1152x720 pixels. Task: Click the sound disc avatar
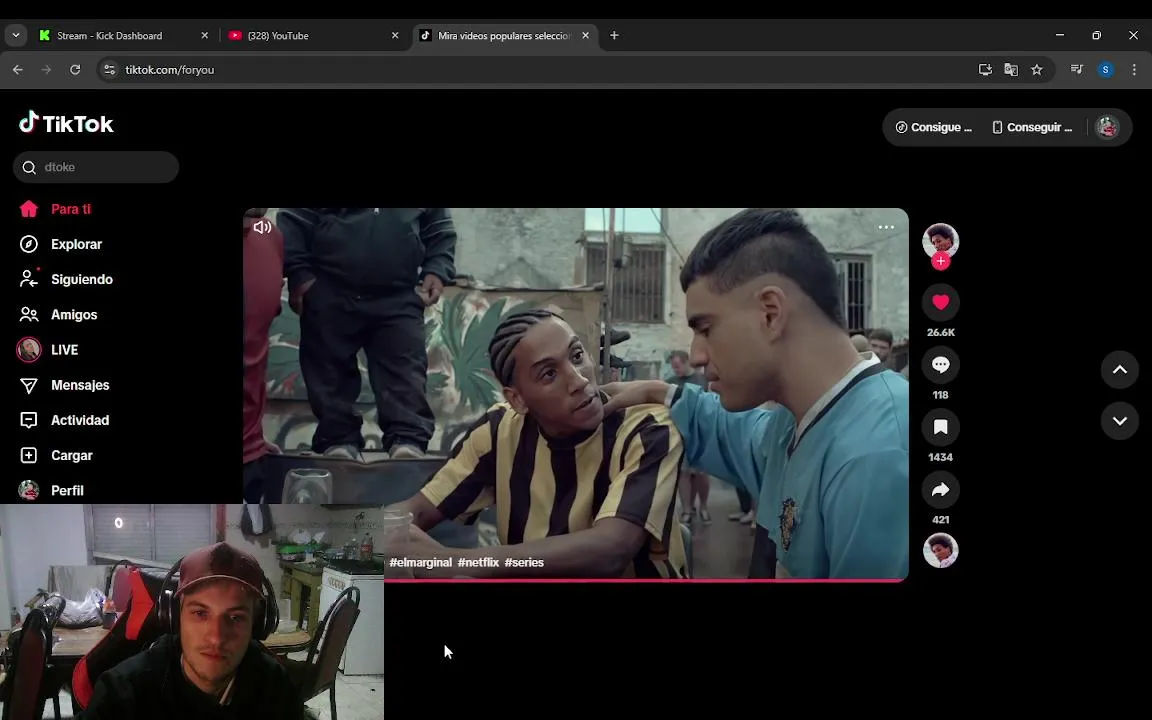click(940, 550)
